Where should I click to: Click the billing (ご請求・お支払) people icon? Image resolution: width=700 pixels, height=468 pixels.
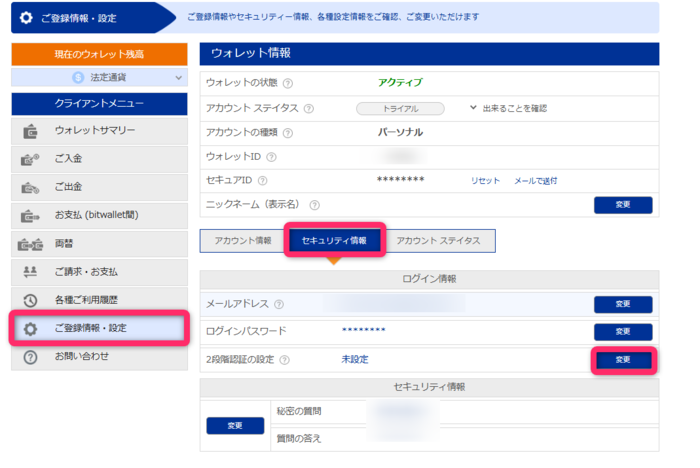(x=30, y=272)
